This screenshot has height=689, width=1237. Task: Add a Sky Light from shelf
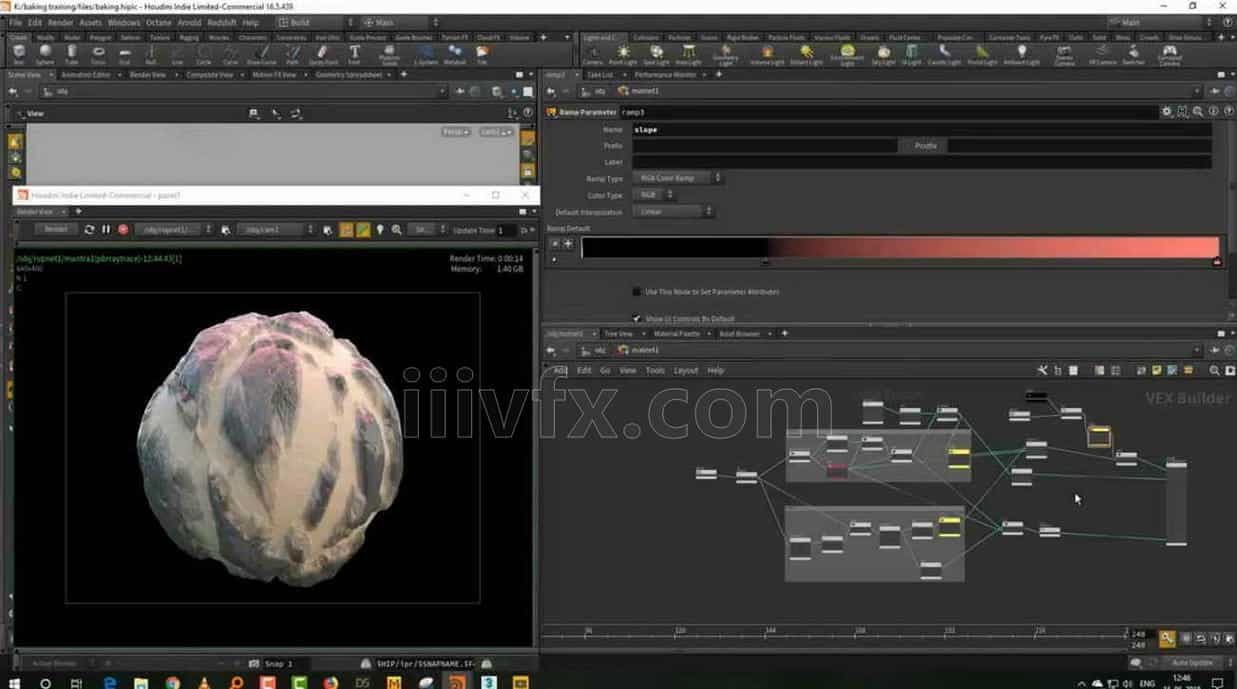(884, 54)
